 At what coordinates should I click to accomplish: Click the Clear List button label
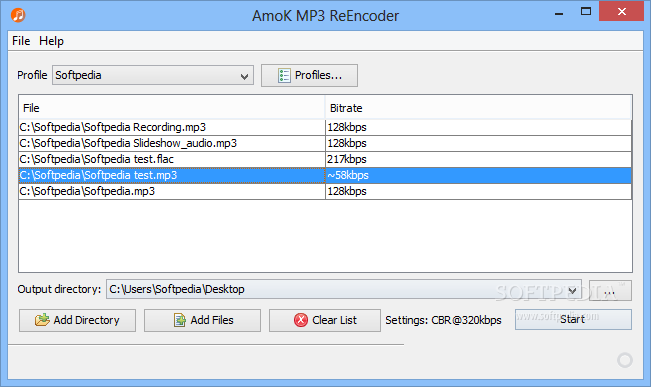(x=334, y=320)
